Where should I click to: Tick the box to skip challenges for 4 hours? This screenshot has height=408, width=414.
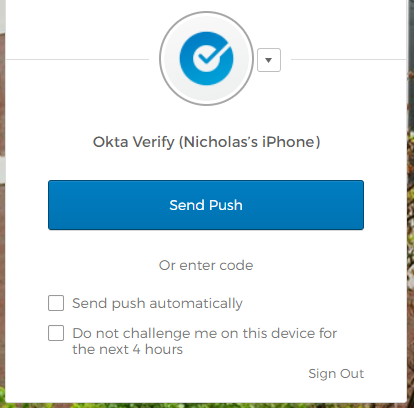click(x=56, y=333)
